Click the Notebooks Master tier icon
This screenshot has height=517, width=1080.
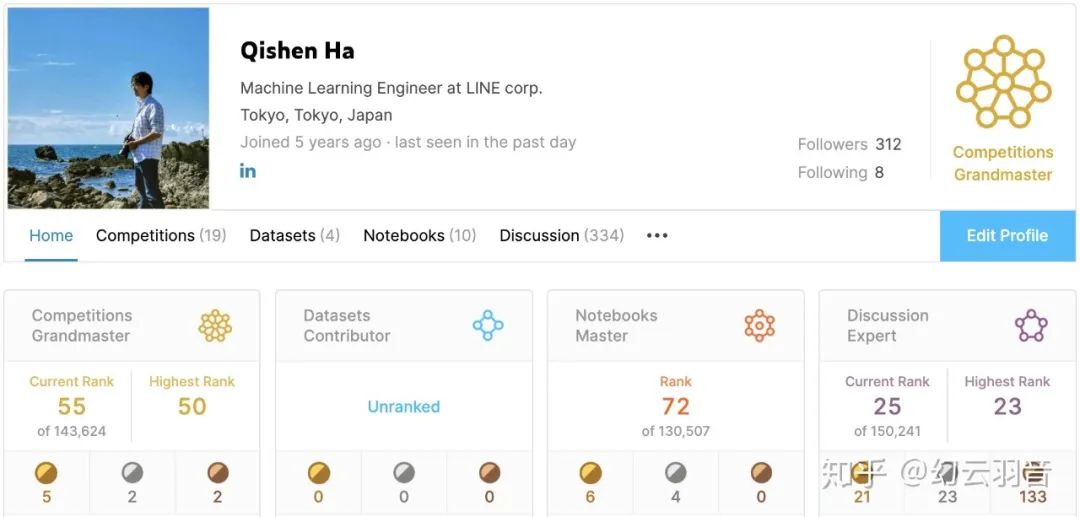point(759,325)
